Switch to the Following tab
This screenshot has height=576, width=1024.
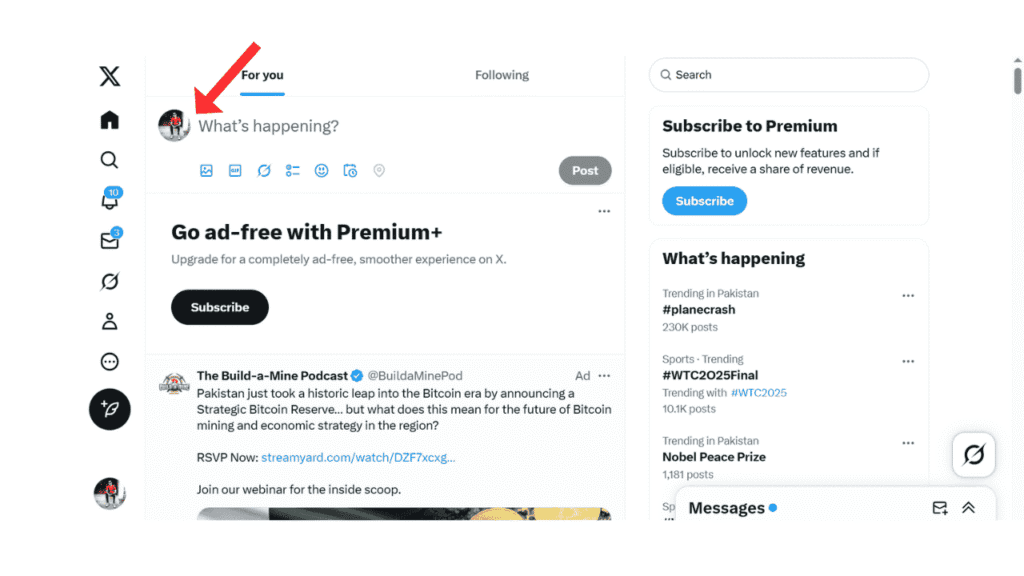click(501, 74)
